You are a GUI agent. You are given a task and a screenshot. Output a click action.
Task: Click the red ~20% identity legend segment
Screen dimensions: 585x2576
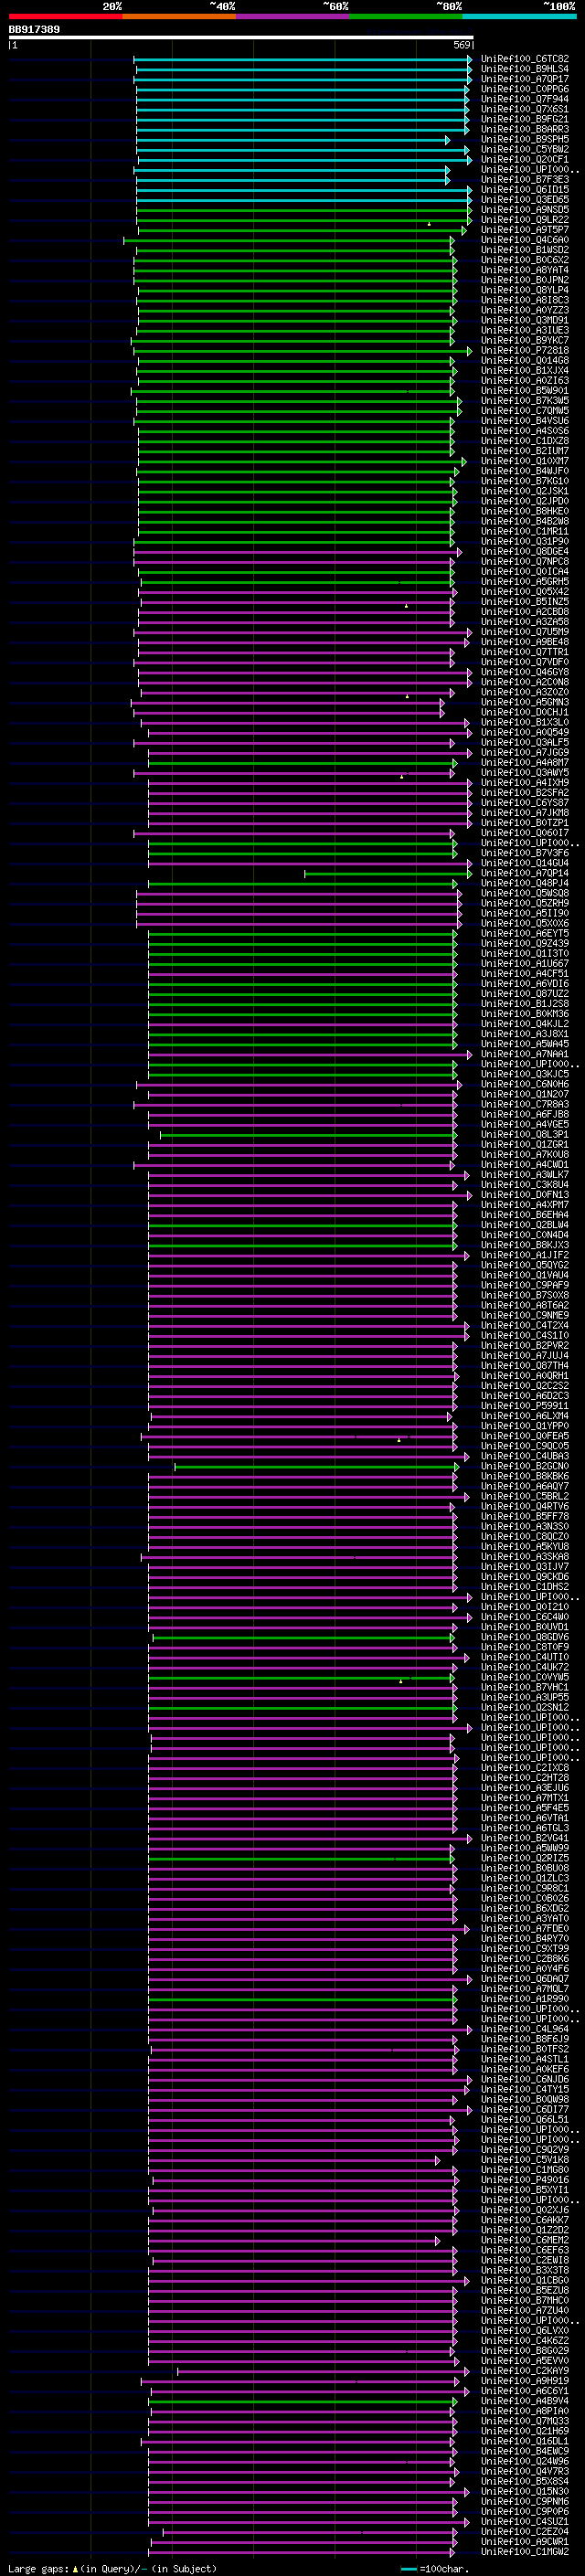pyautogui.click(x=65, y=16)
